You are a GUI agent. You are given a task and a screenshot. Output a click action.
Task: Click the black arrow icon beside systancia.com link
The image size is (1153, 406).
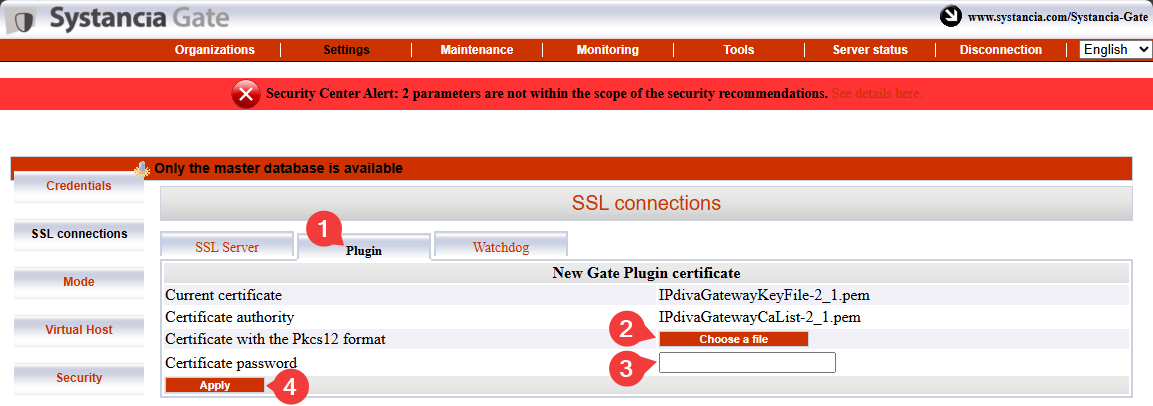coord(951,15)
